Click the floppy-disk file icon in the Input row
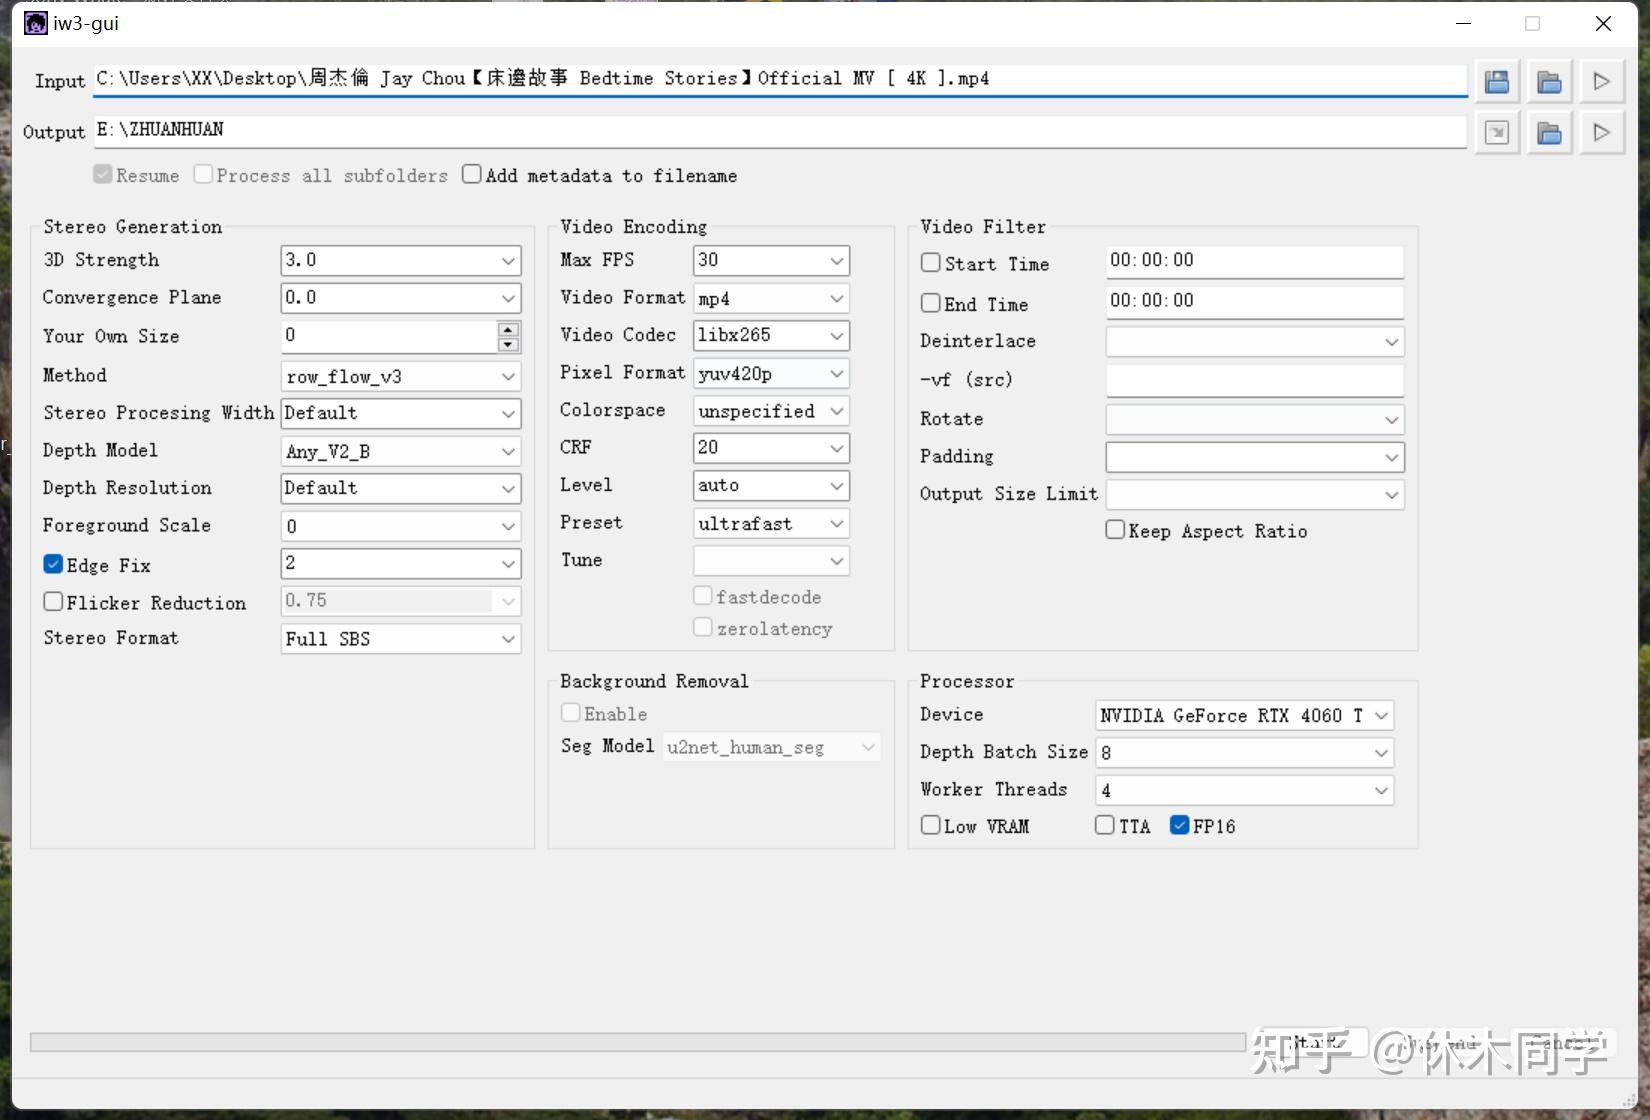This screenshot has width=1650, height=1120. tap(1497, 82)
